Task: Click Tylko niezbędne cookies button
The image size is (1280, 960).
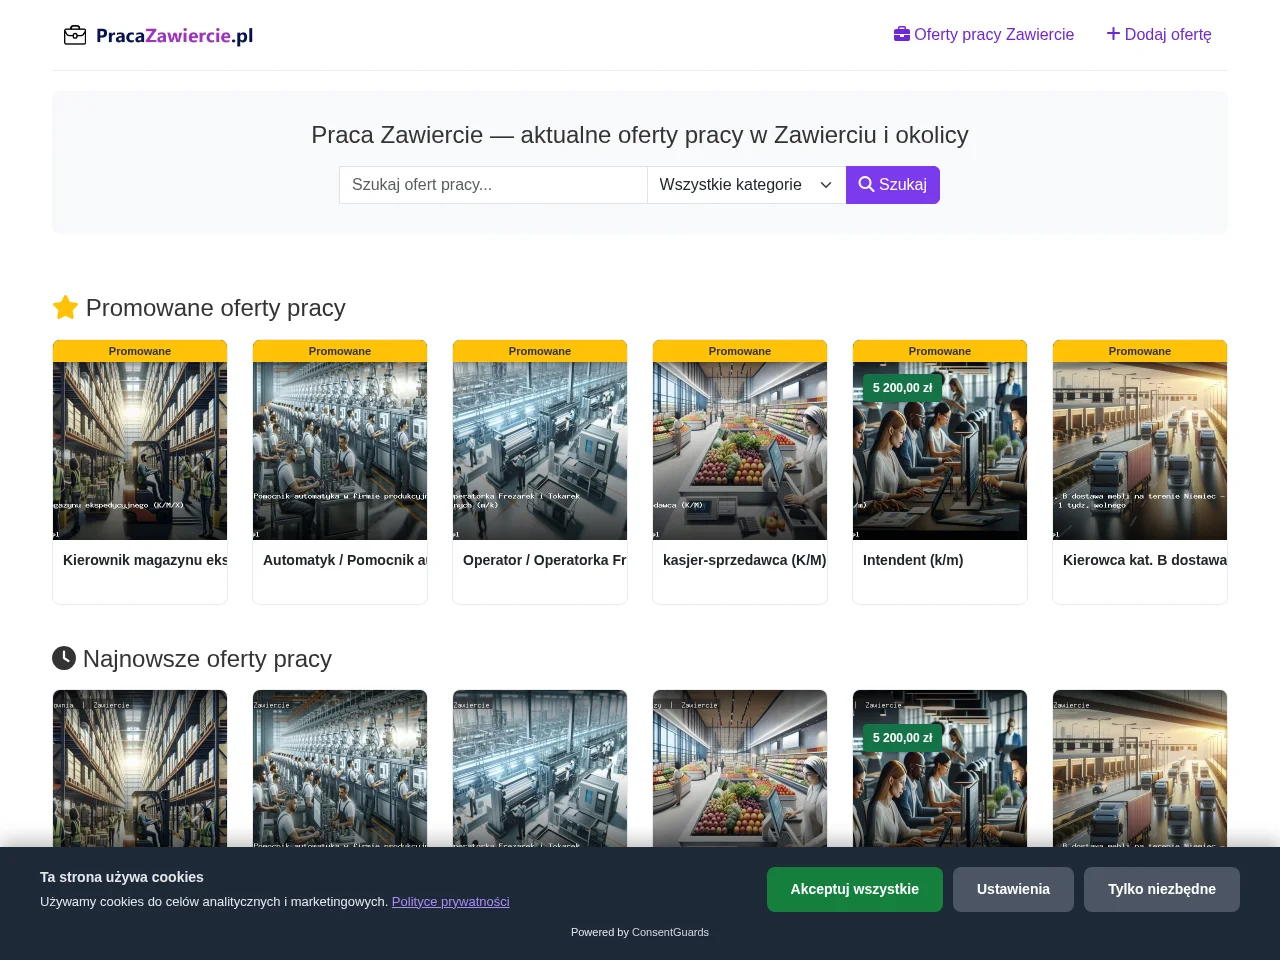Action: pyautogui.click(x=1162, y=889)
